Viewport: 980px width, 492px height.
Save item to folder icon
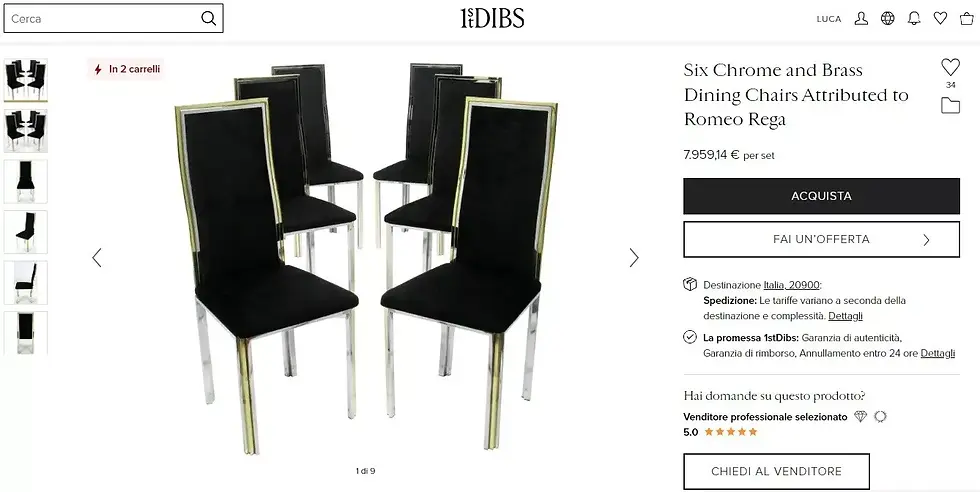pos(951,106)
